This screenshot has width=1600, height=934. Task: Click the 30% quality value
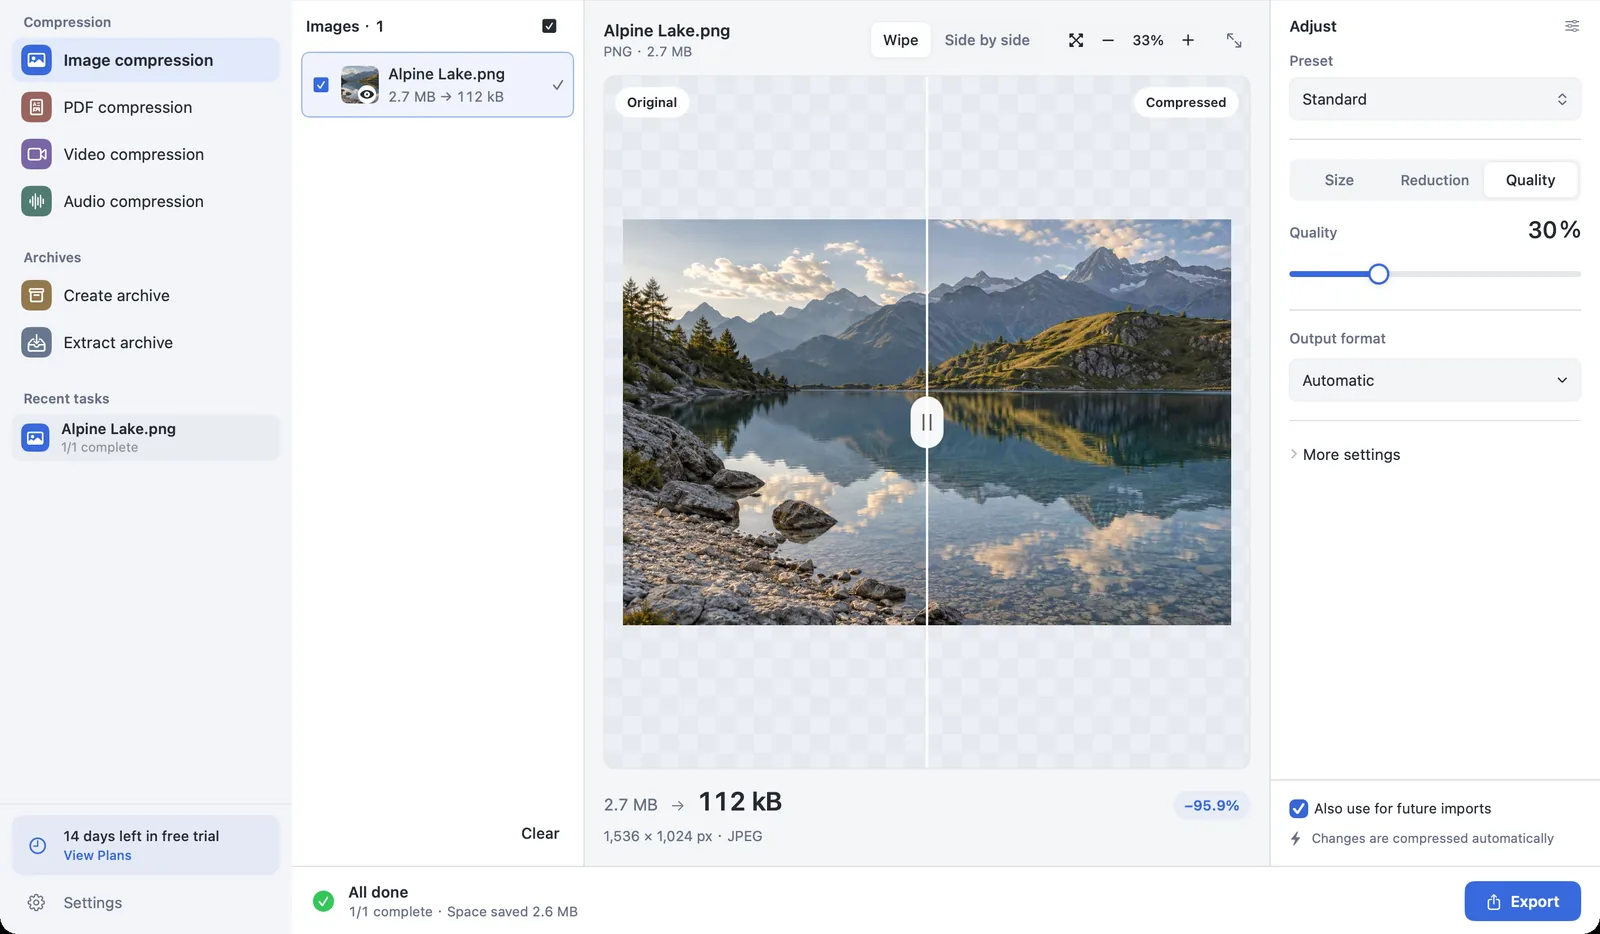[x=1554, y=230]
